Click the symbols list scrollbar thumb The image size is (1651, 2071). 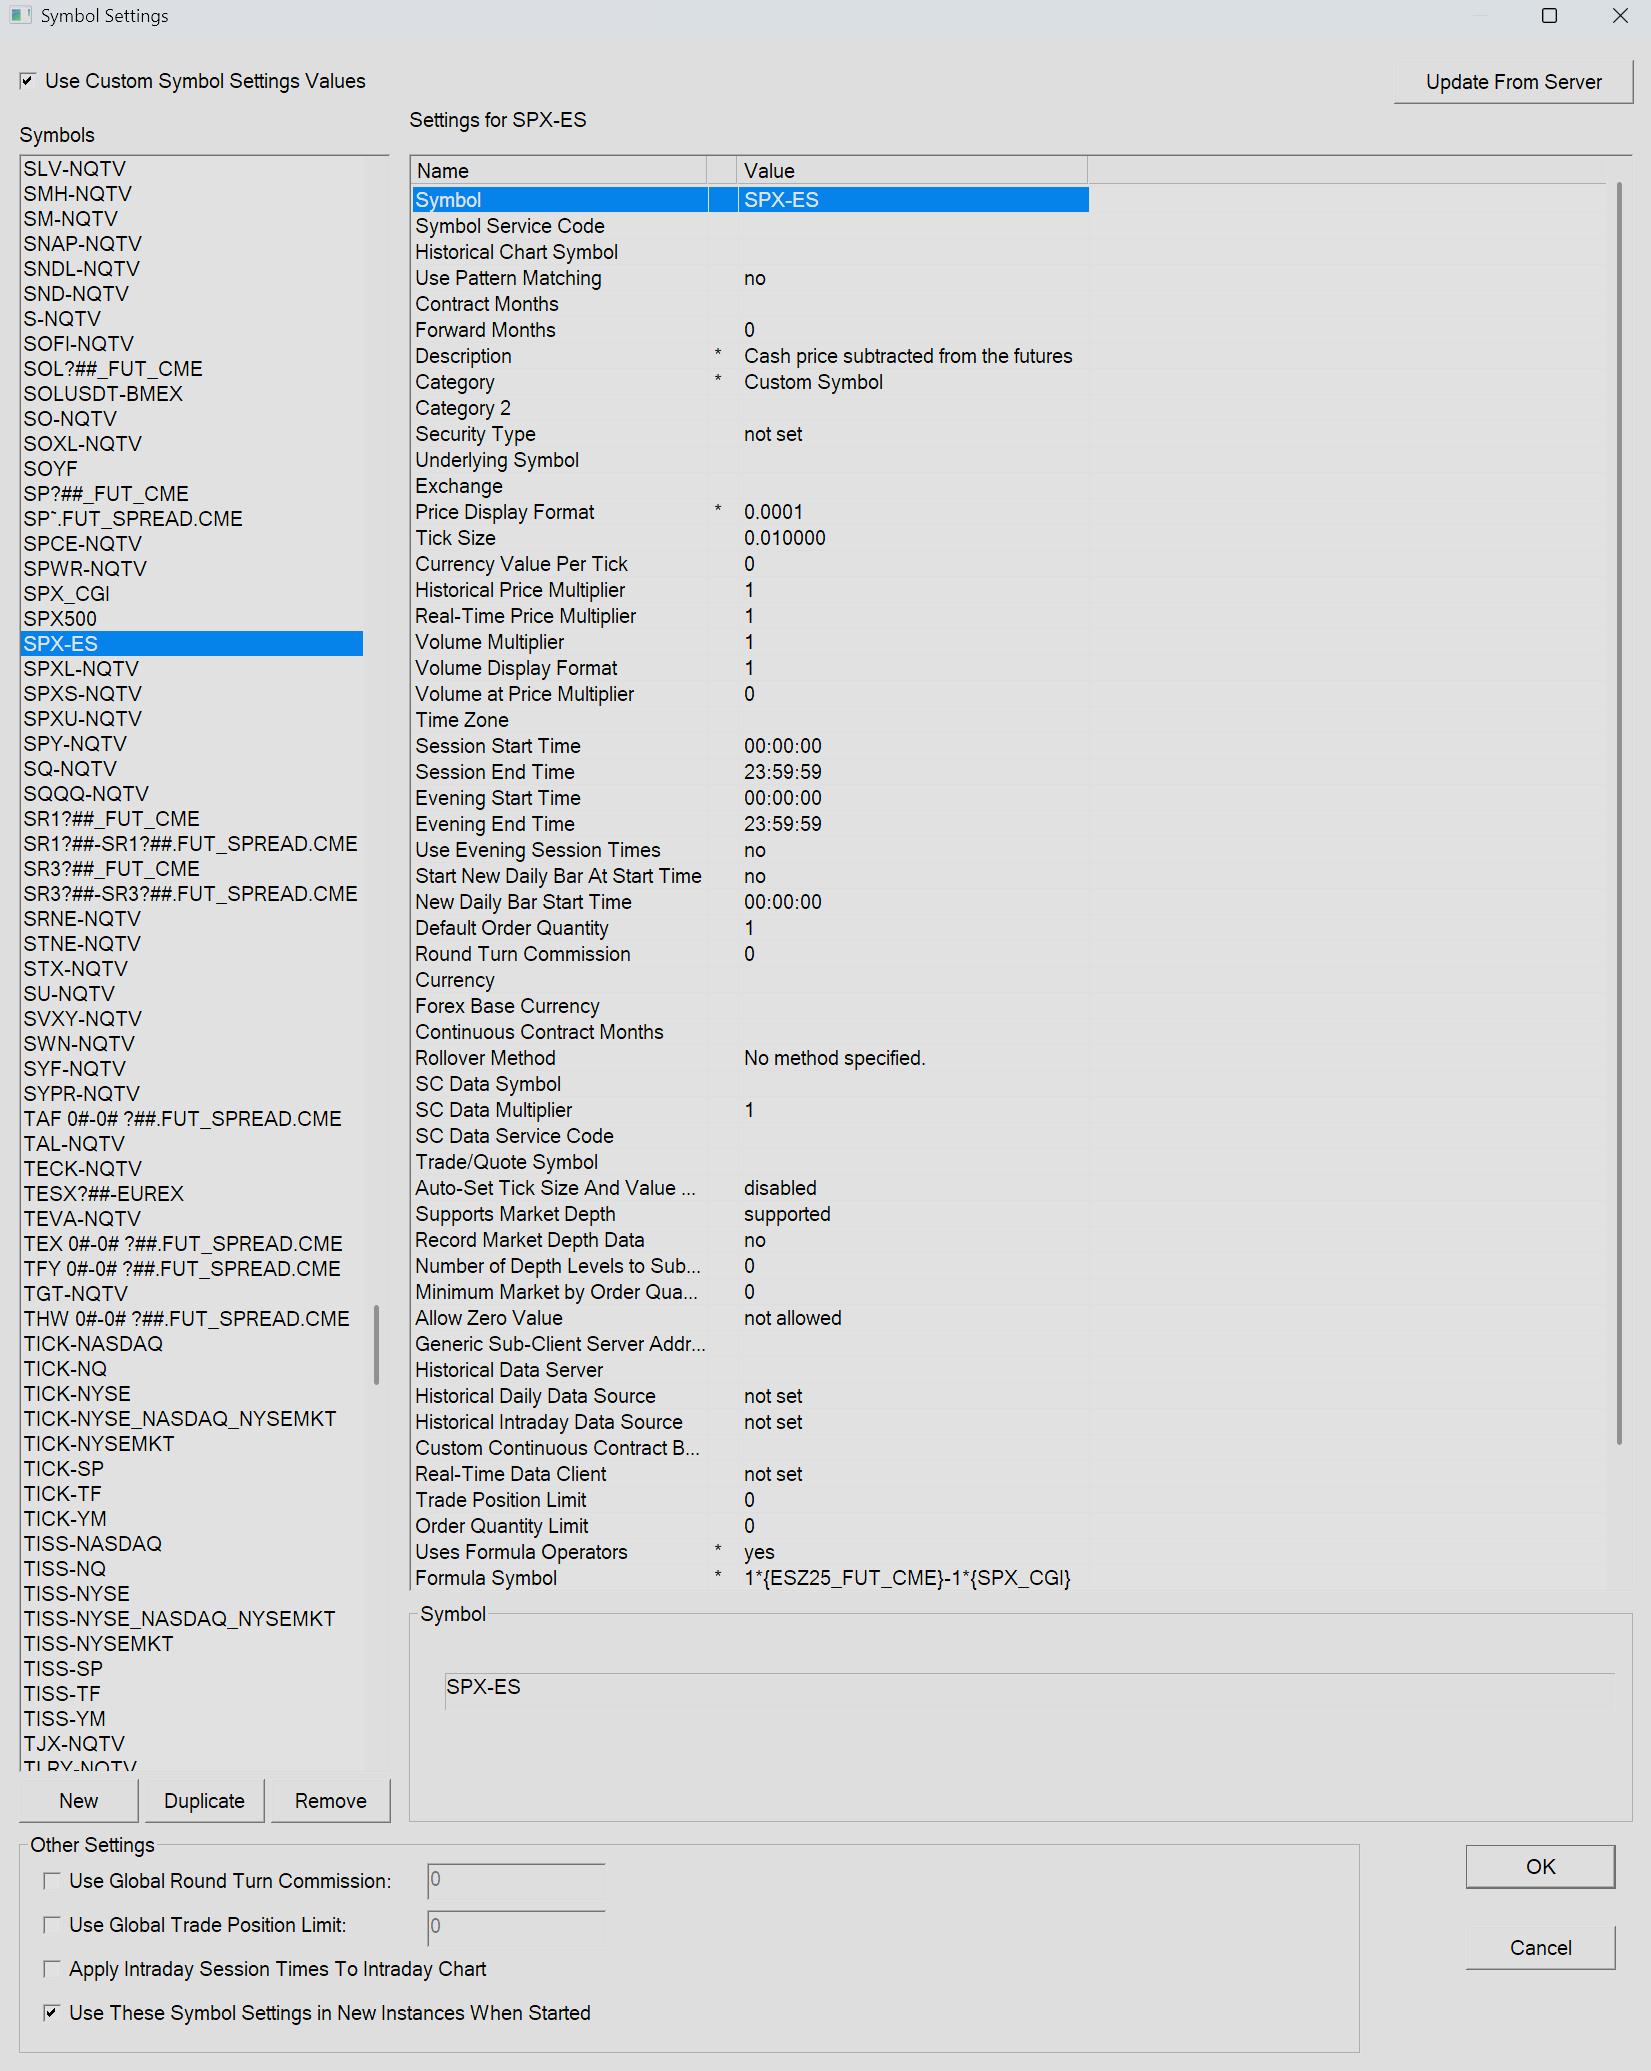(x=376, y=1344)
